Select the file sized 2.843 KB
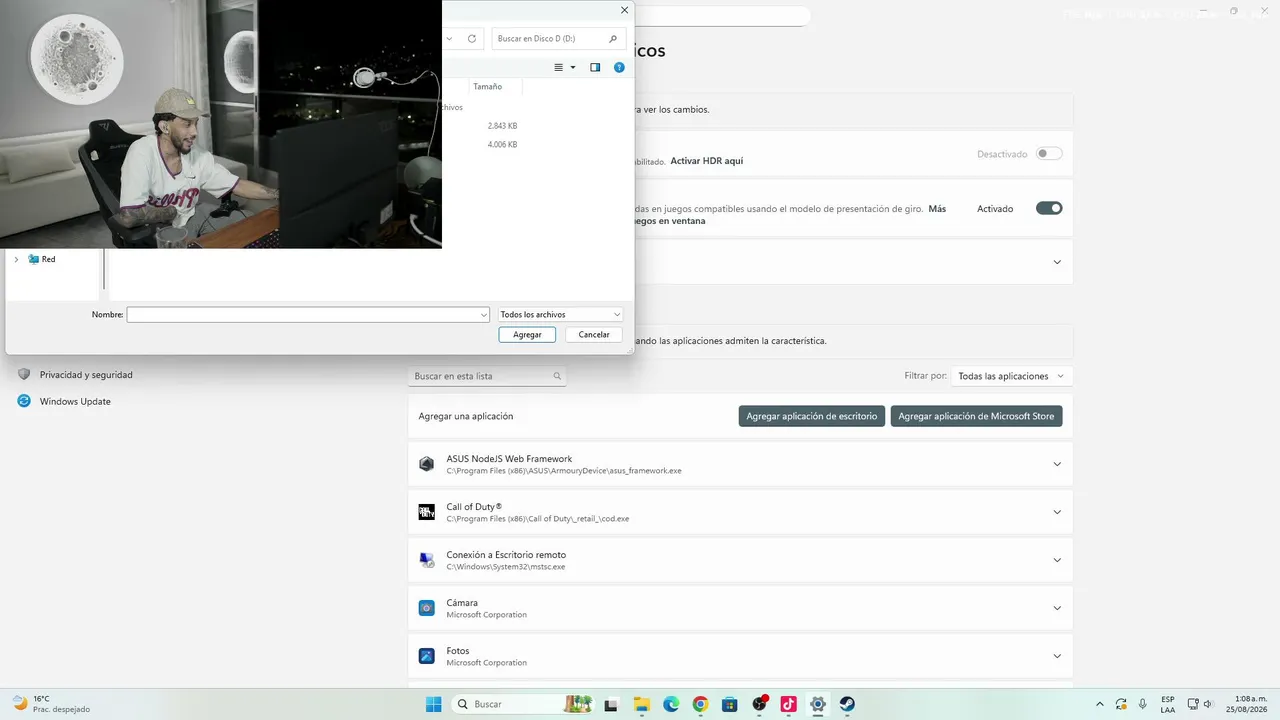 502,126
